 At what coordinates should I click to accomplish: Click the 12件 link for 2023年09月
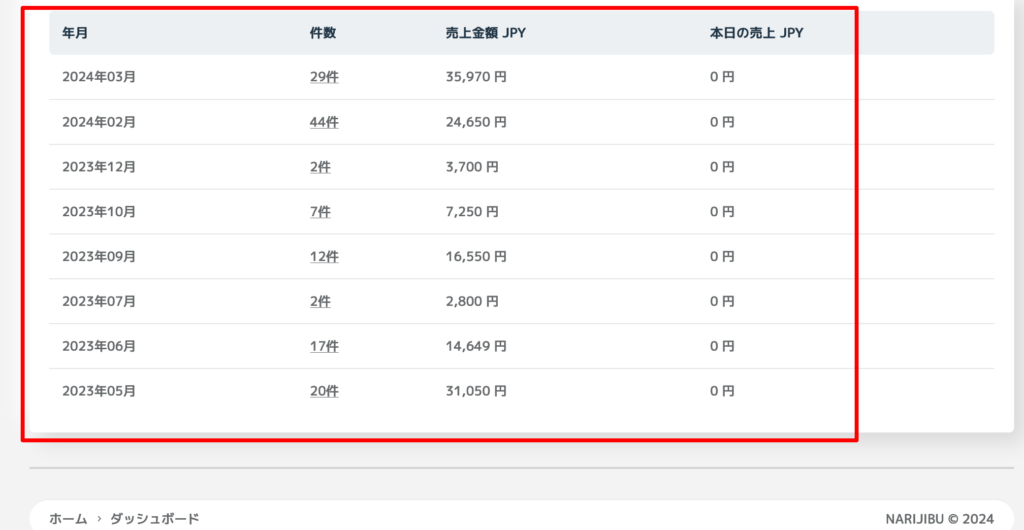click(x=324, y=257)
